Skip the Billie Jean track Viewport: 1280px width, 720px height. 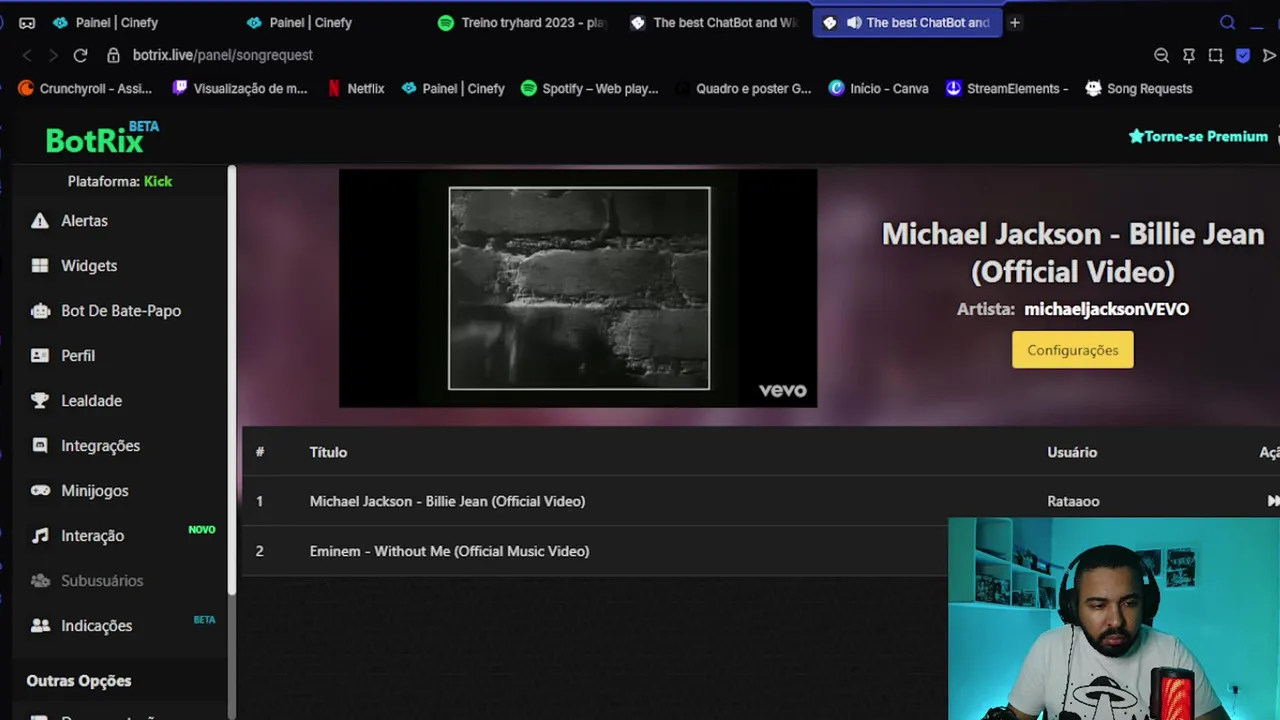point(1272,501)
